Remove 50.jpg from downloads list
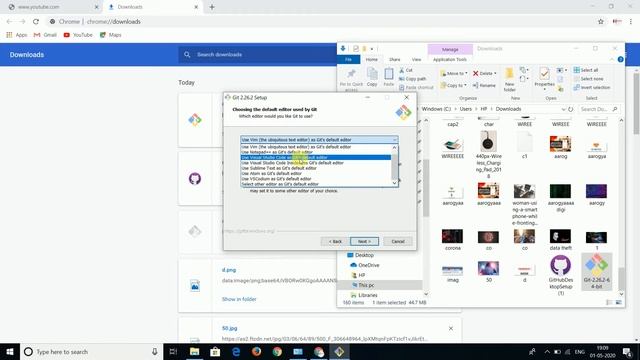 tap(451, 329)
